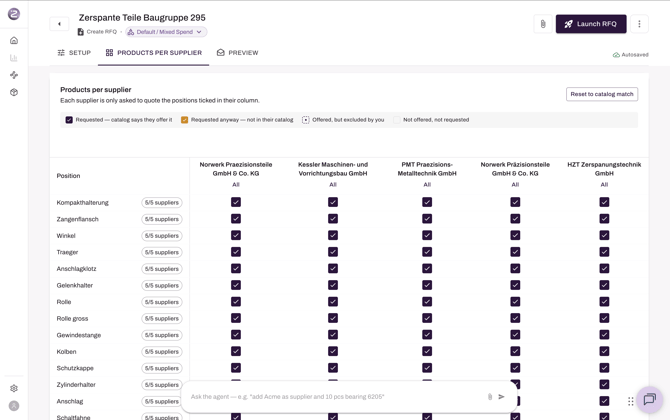
Task: Open the home icon in sidebar
Action: [x=14, y=41]
